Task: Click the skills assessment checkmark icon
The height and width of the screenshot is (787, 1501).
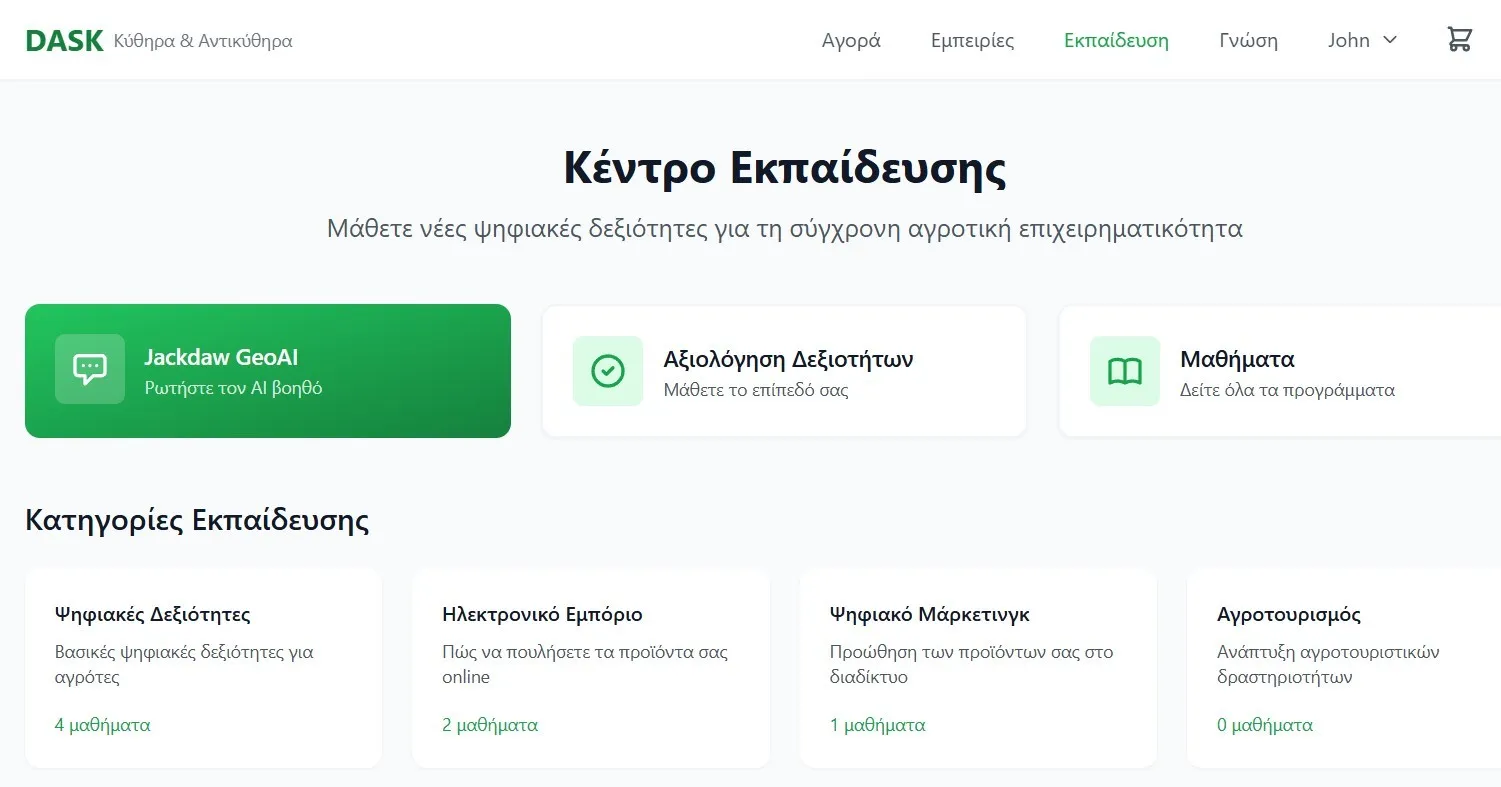Action: pyautogui.click(x=608, y=371)
